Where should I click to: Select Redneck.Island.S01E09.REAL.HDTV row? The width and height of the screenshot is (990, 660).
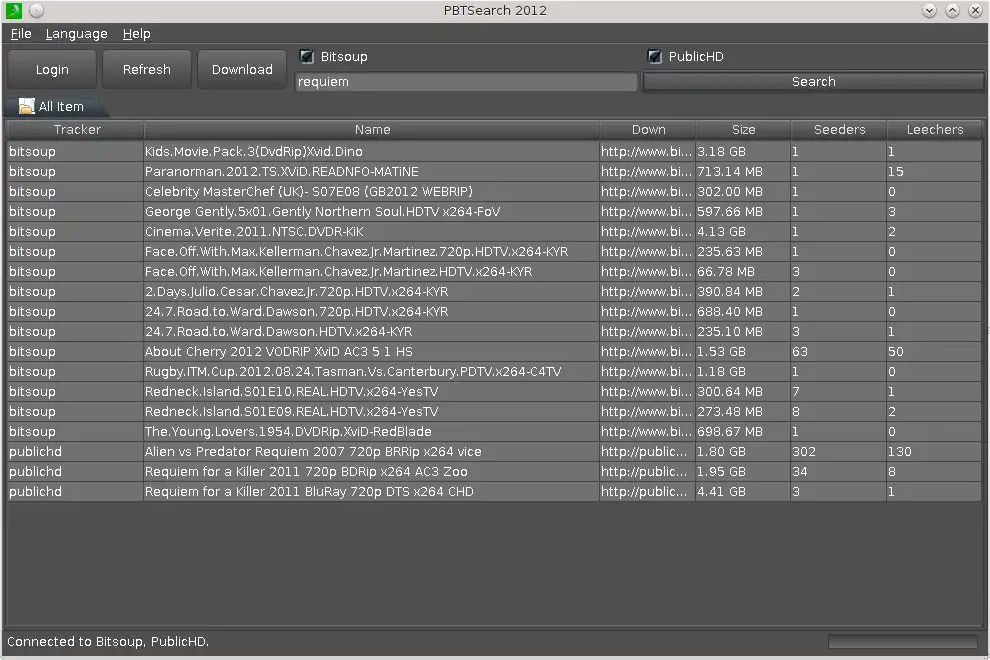[x=494, y=412]
